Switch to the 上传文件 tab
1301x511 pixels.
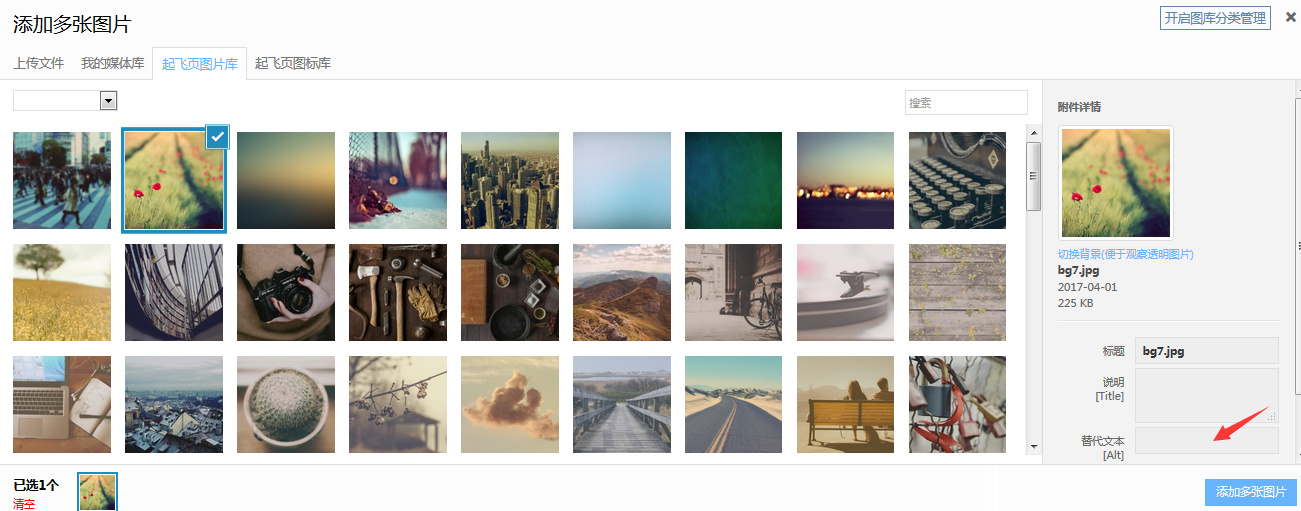pyautogui.click(x=39, y=63)
